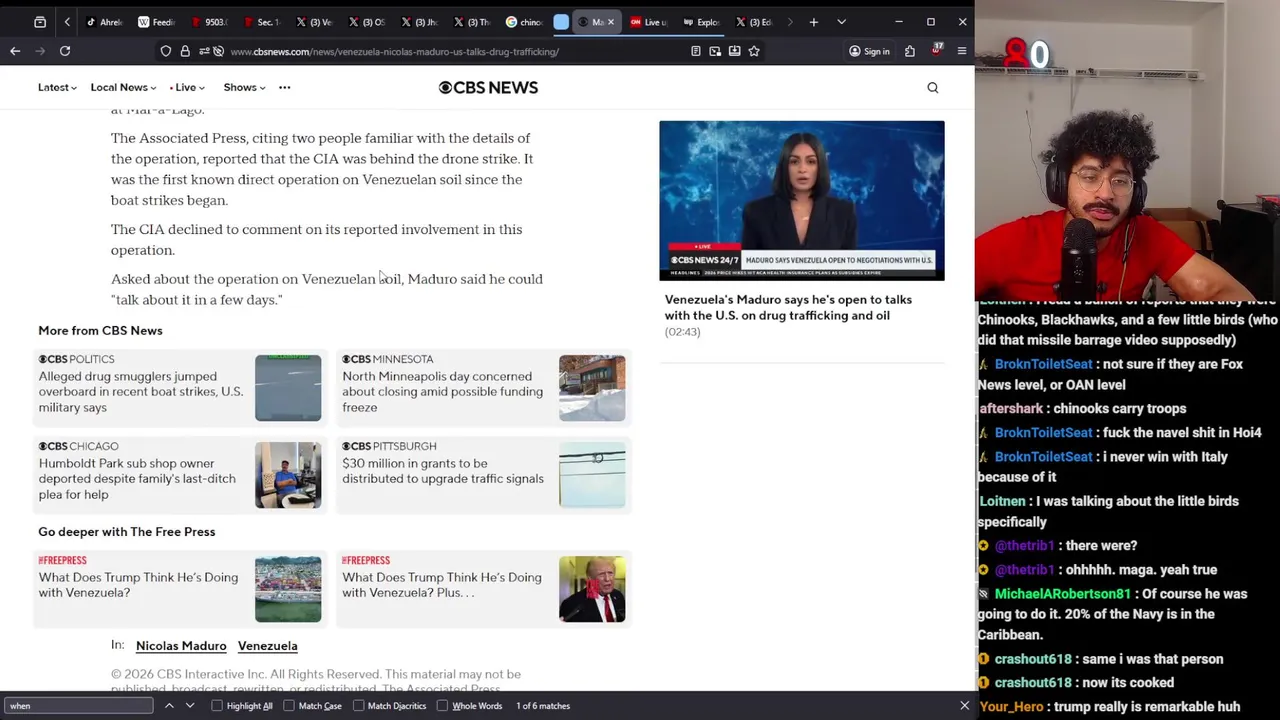The height and width of the screenshot is (720, 1280).
Task: Bookmark this page with star icon
Action: 754,51
